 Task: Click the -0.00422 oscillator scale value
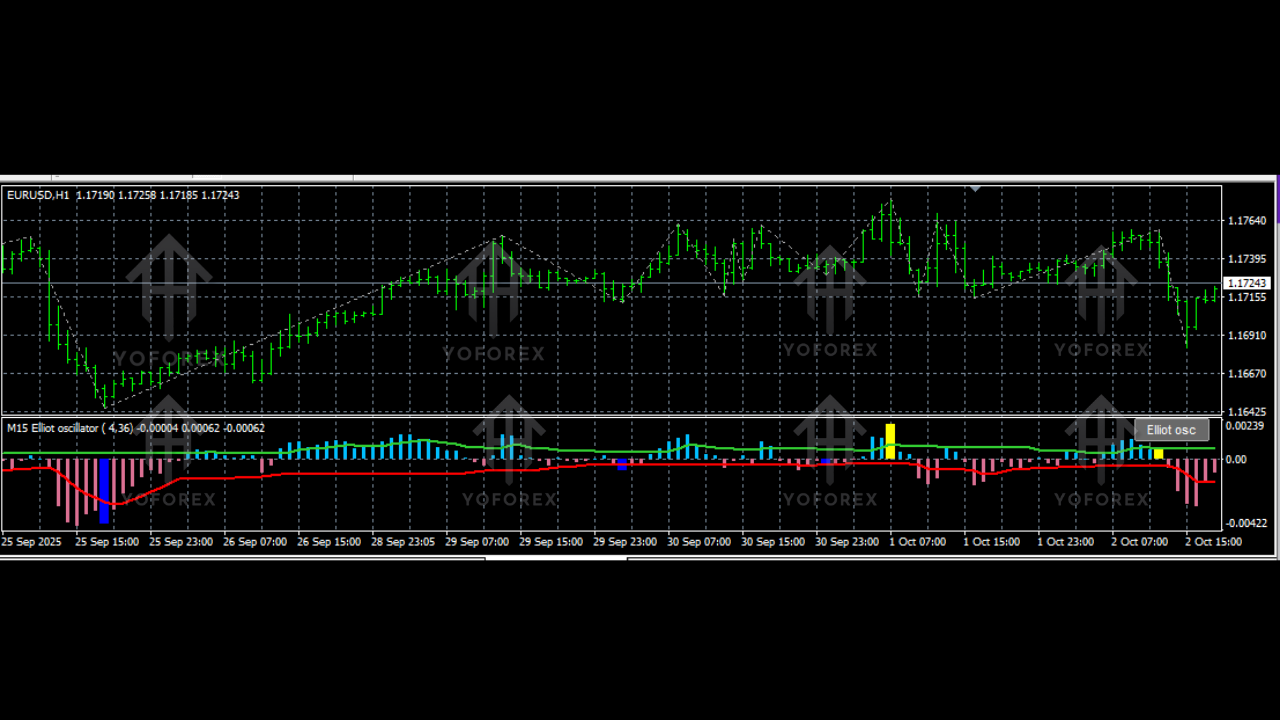[x=1246, y=524]
